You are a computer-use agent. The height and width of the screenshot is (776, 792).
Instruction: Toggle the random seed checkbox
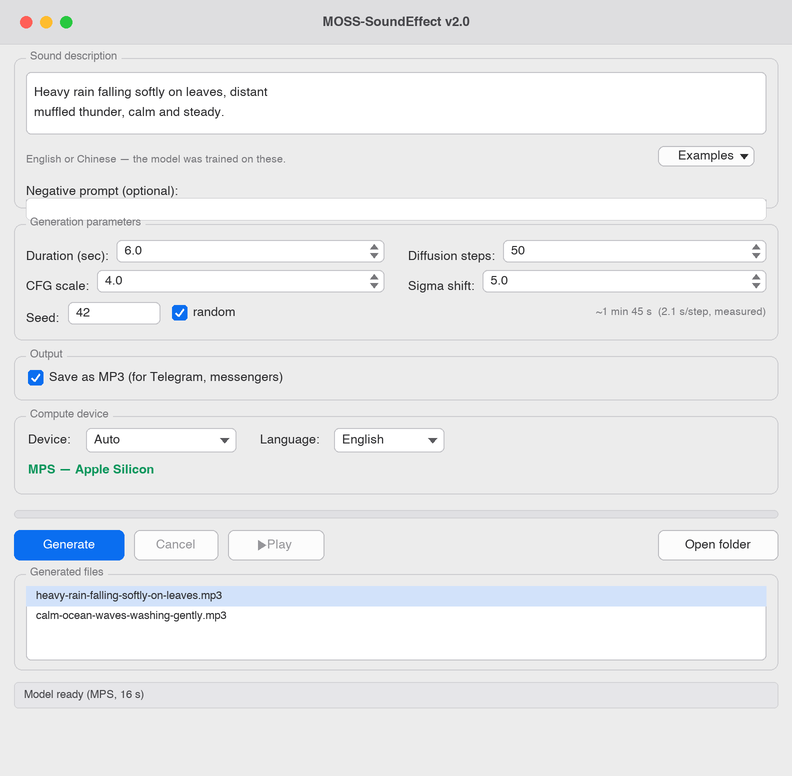click(x=180, y=313)
